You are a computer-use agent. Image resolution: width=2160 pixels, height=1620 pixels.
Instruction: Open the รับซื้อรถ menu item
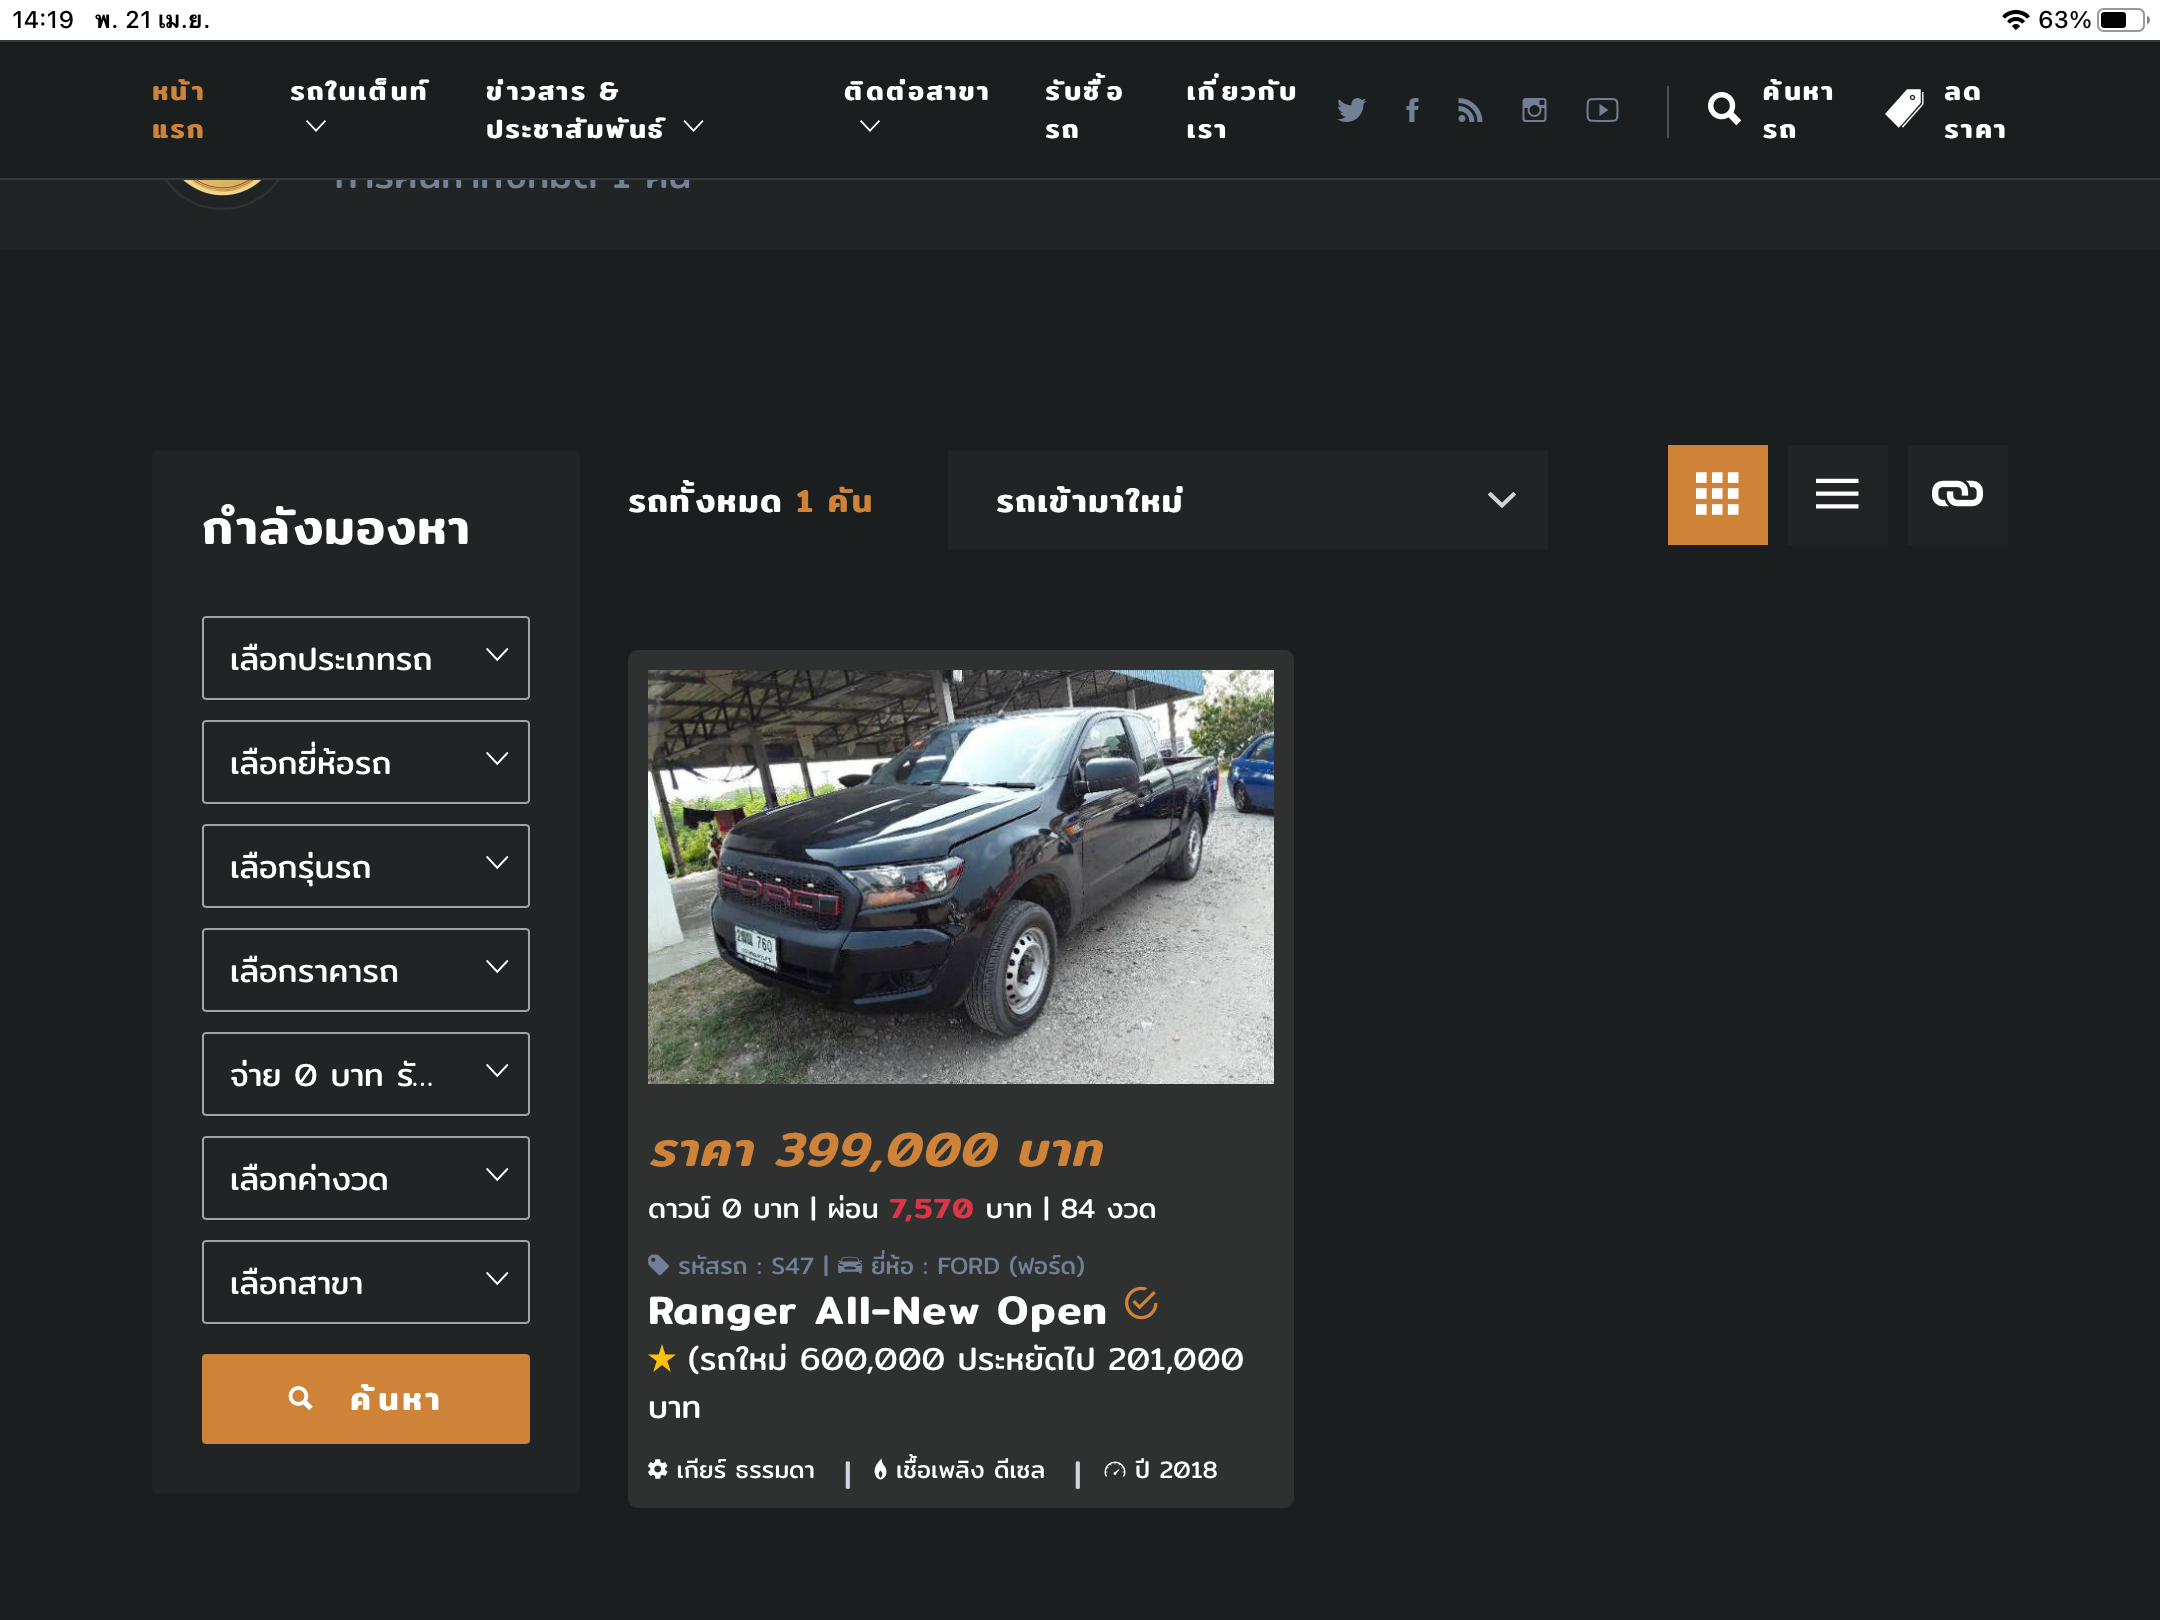(x=1083, y=110)
